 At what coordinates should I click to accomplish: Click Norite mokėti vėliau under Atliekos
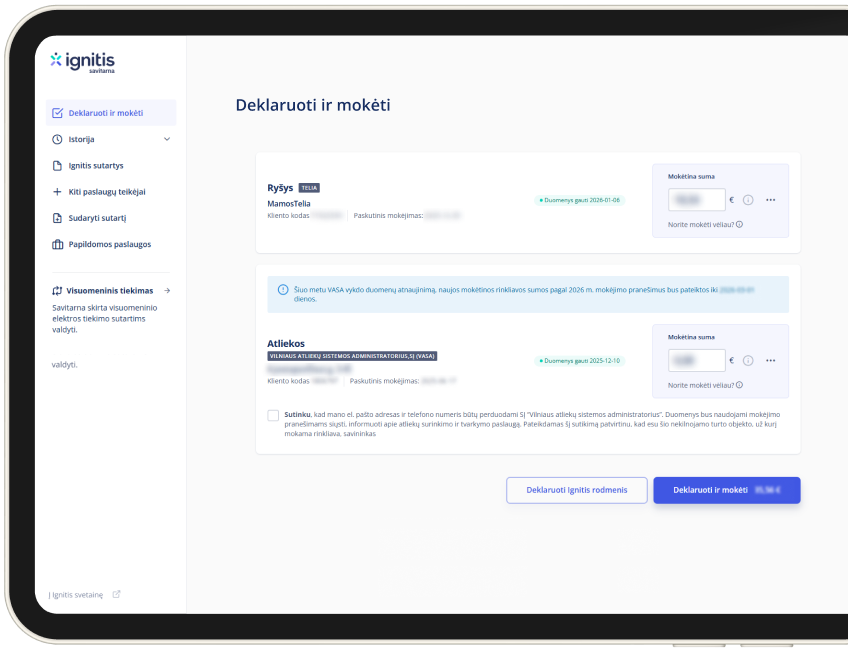(704, 385)
